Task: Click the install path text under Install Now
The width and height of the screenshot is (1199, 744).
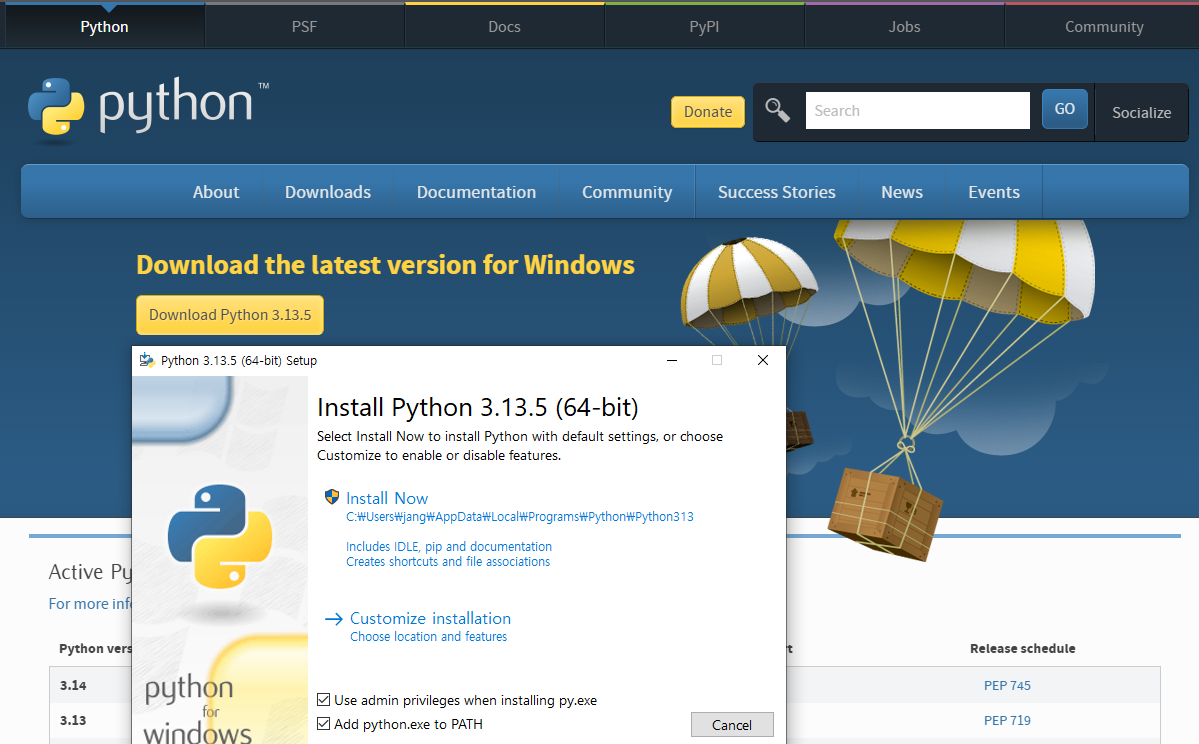Action: pos(520,517)
